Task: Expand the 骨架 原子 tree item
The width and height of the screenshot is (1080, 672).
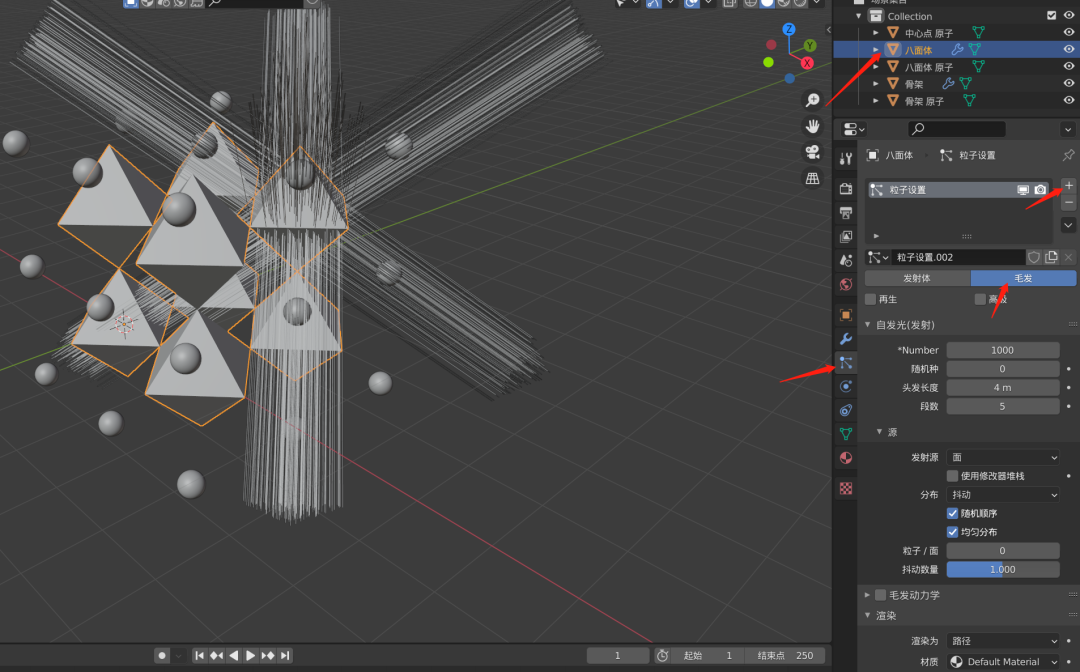Action: (875, 101)
